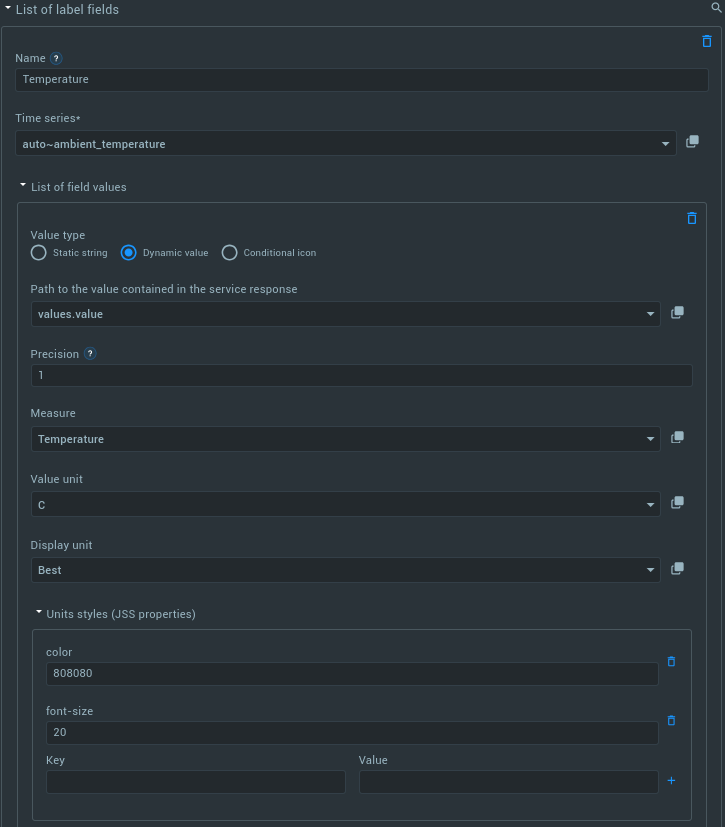725x827 pixels.
Task: Choose the Conditional icon value type
Action: point(229,253)
